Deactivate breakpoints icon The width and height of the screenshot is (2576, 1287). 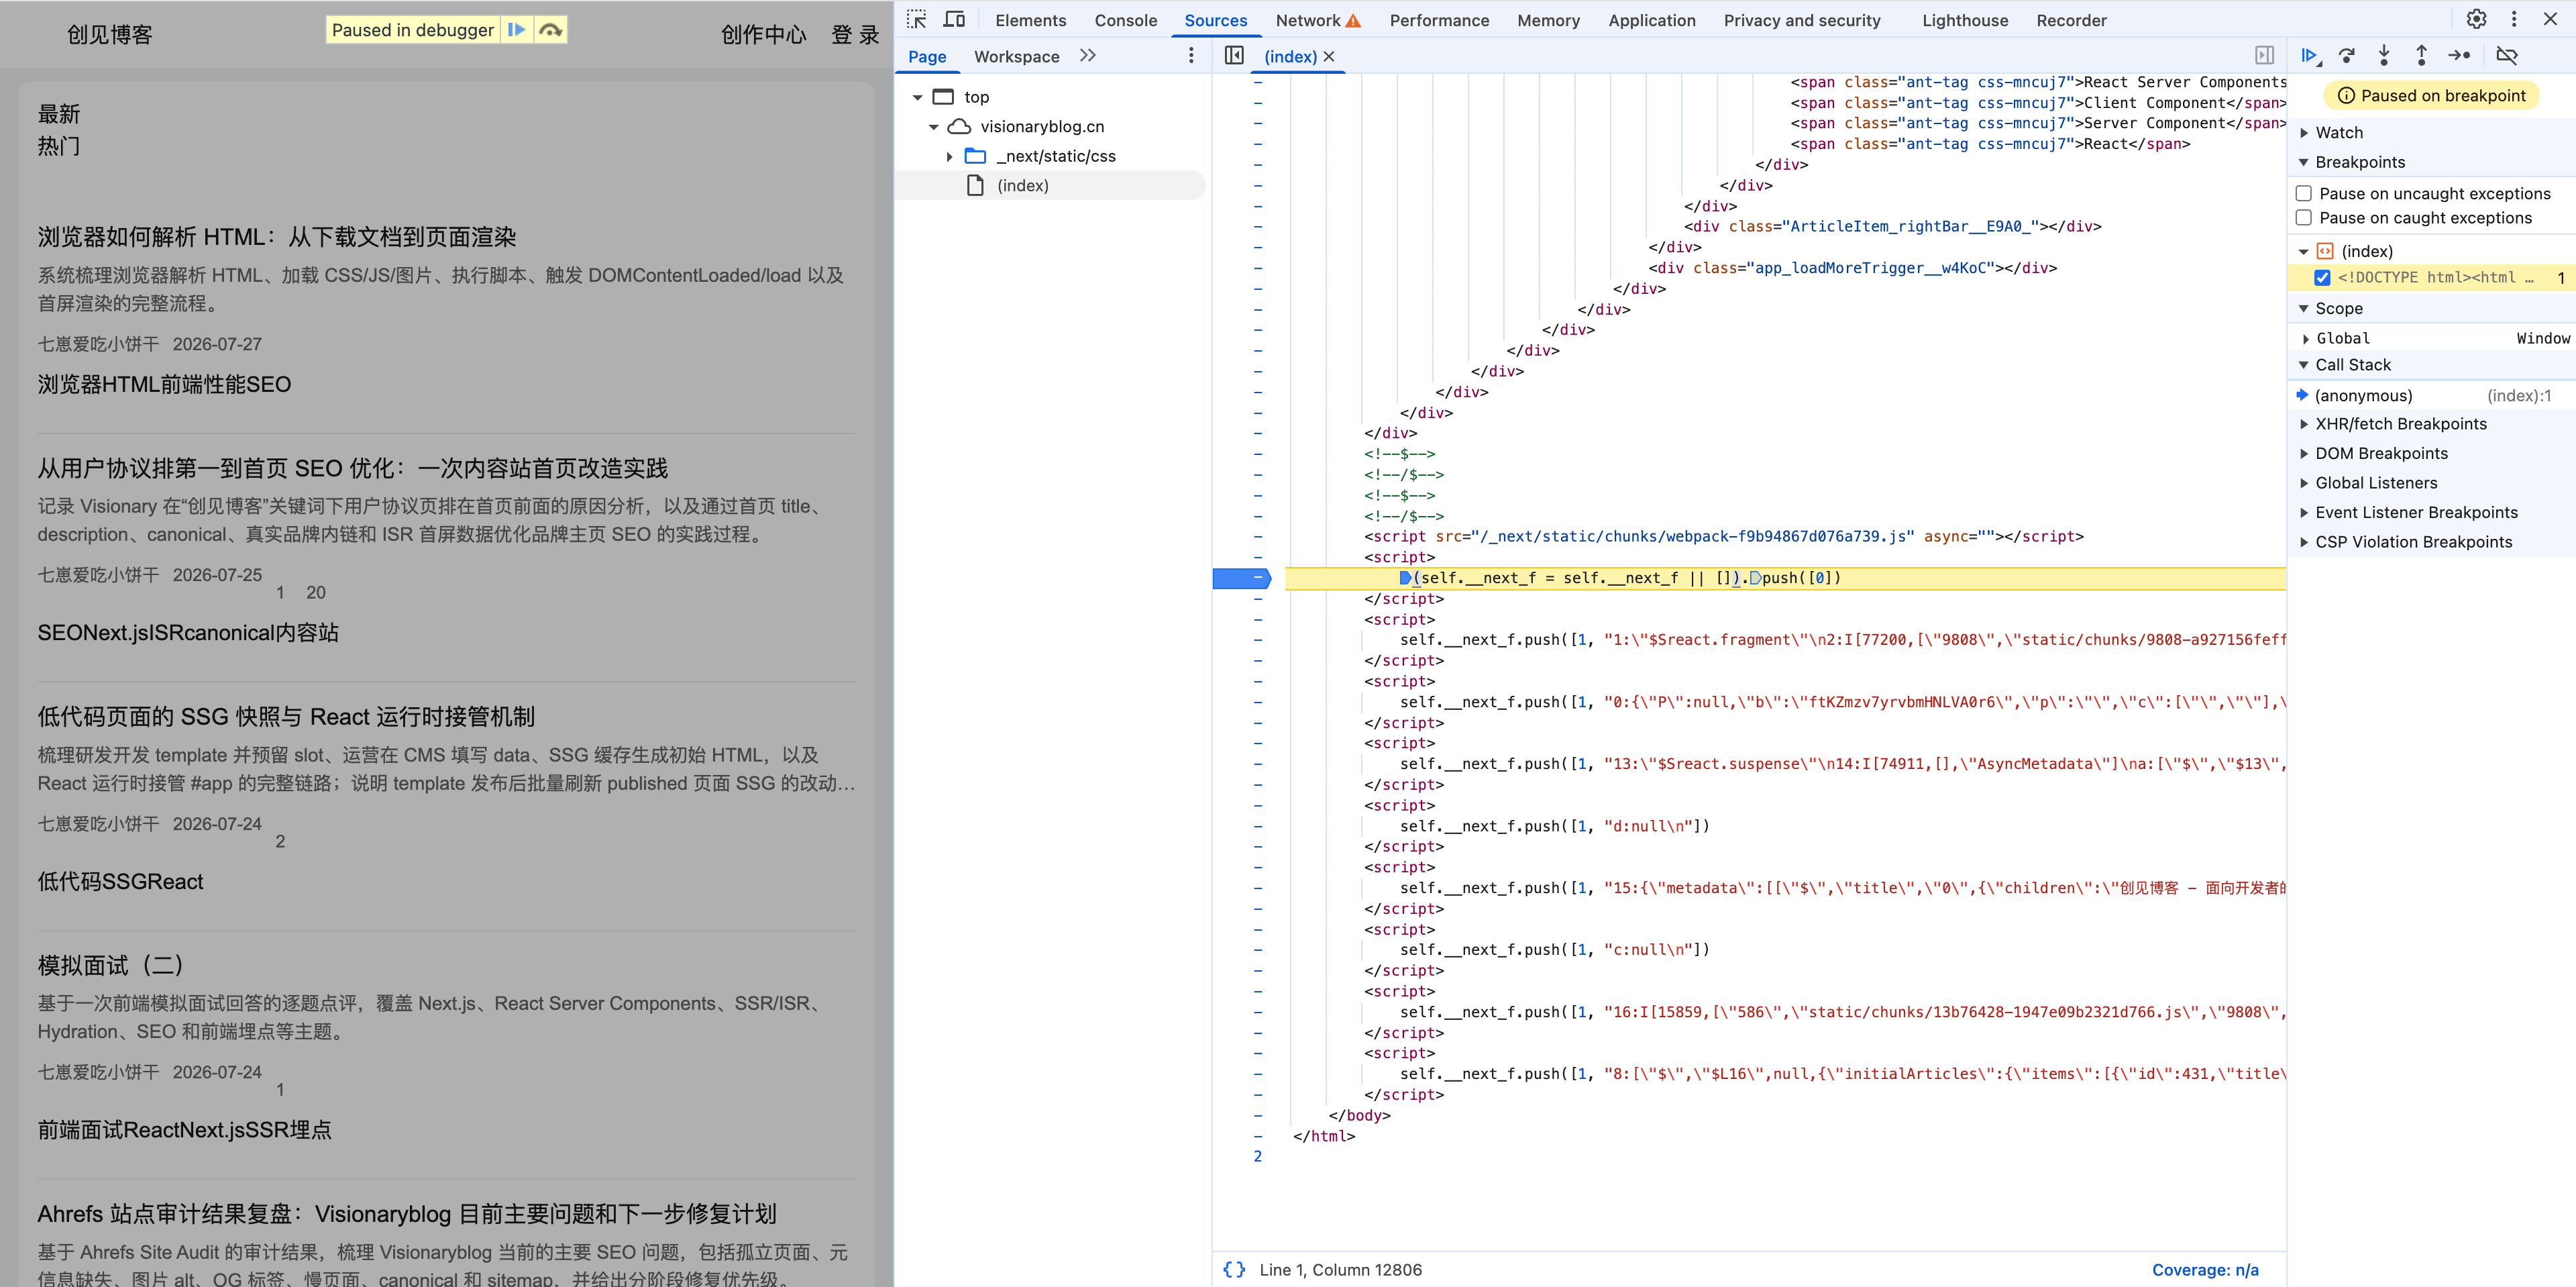pyautogui.click(x=2507, y=56)
